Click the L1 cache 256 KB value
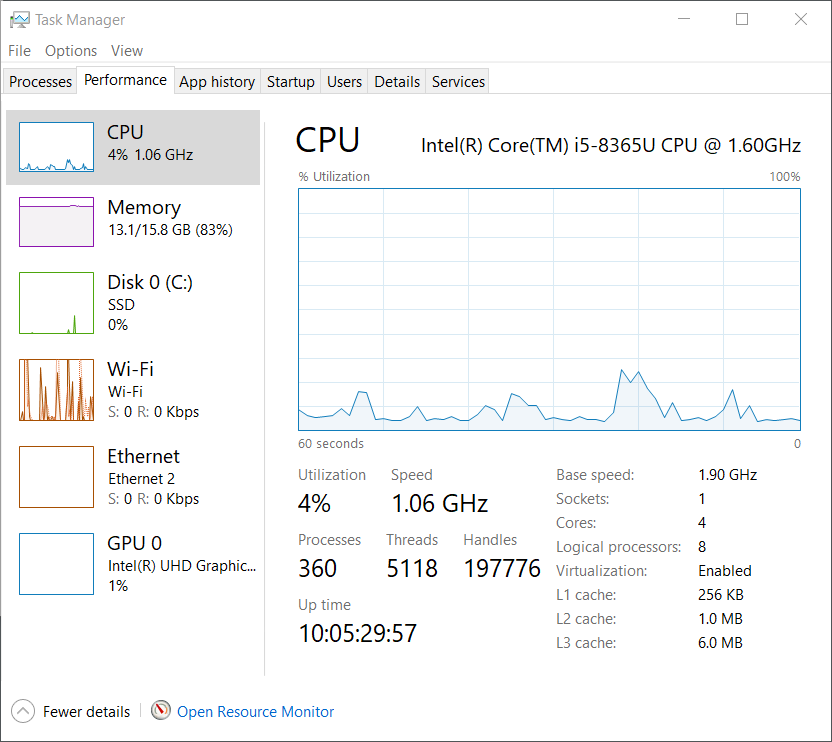Screen dimensions: 832x742 coord(721,595)
